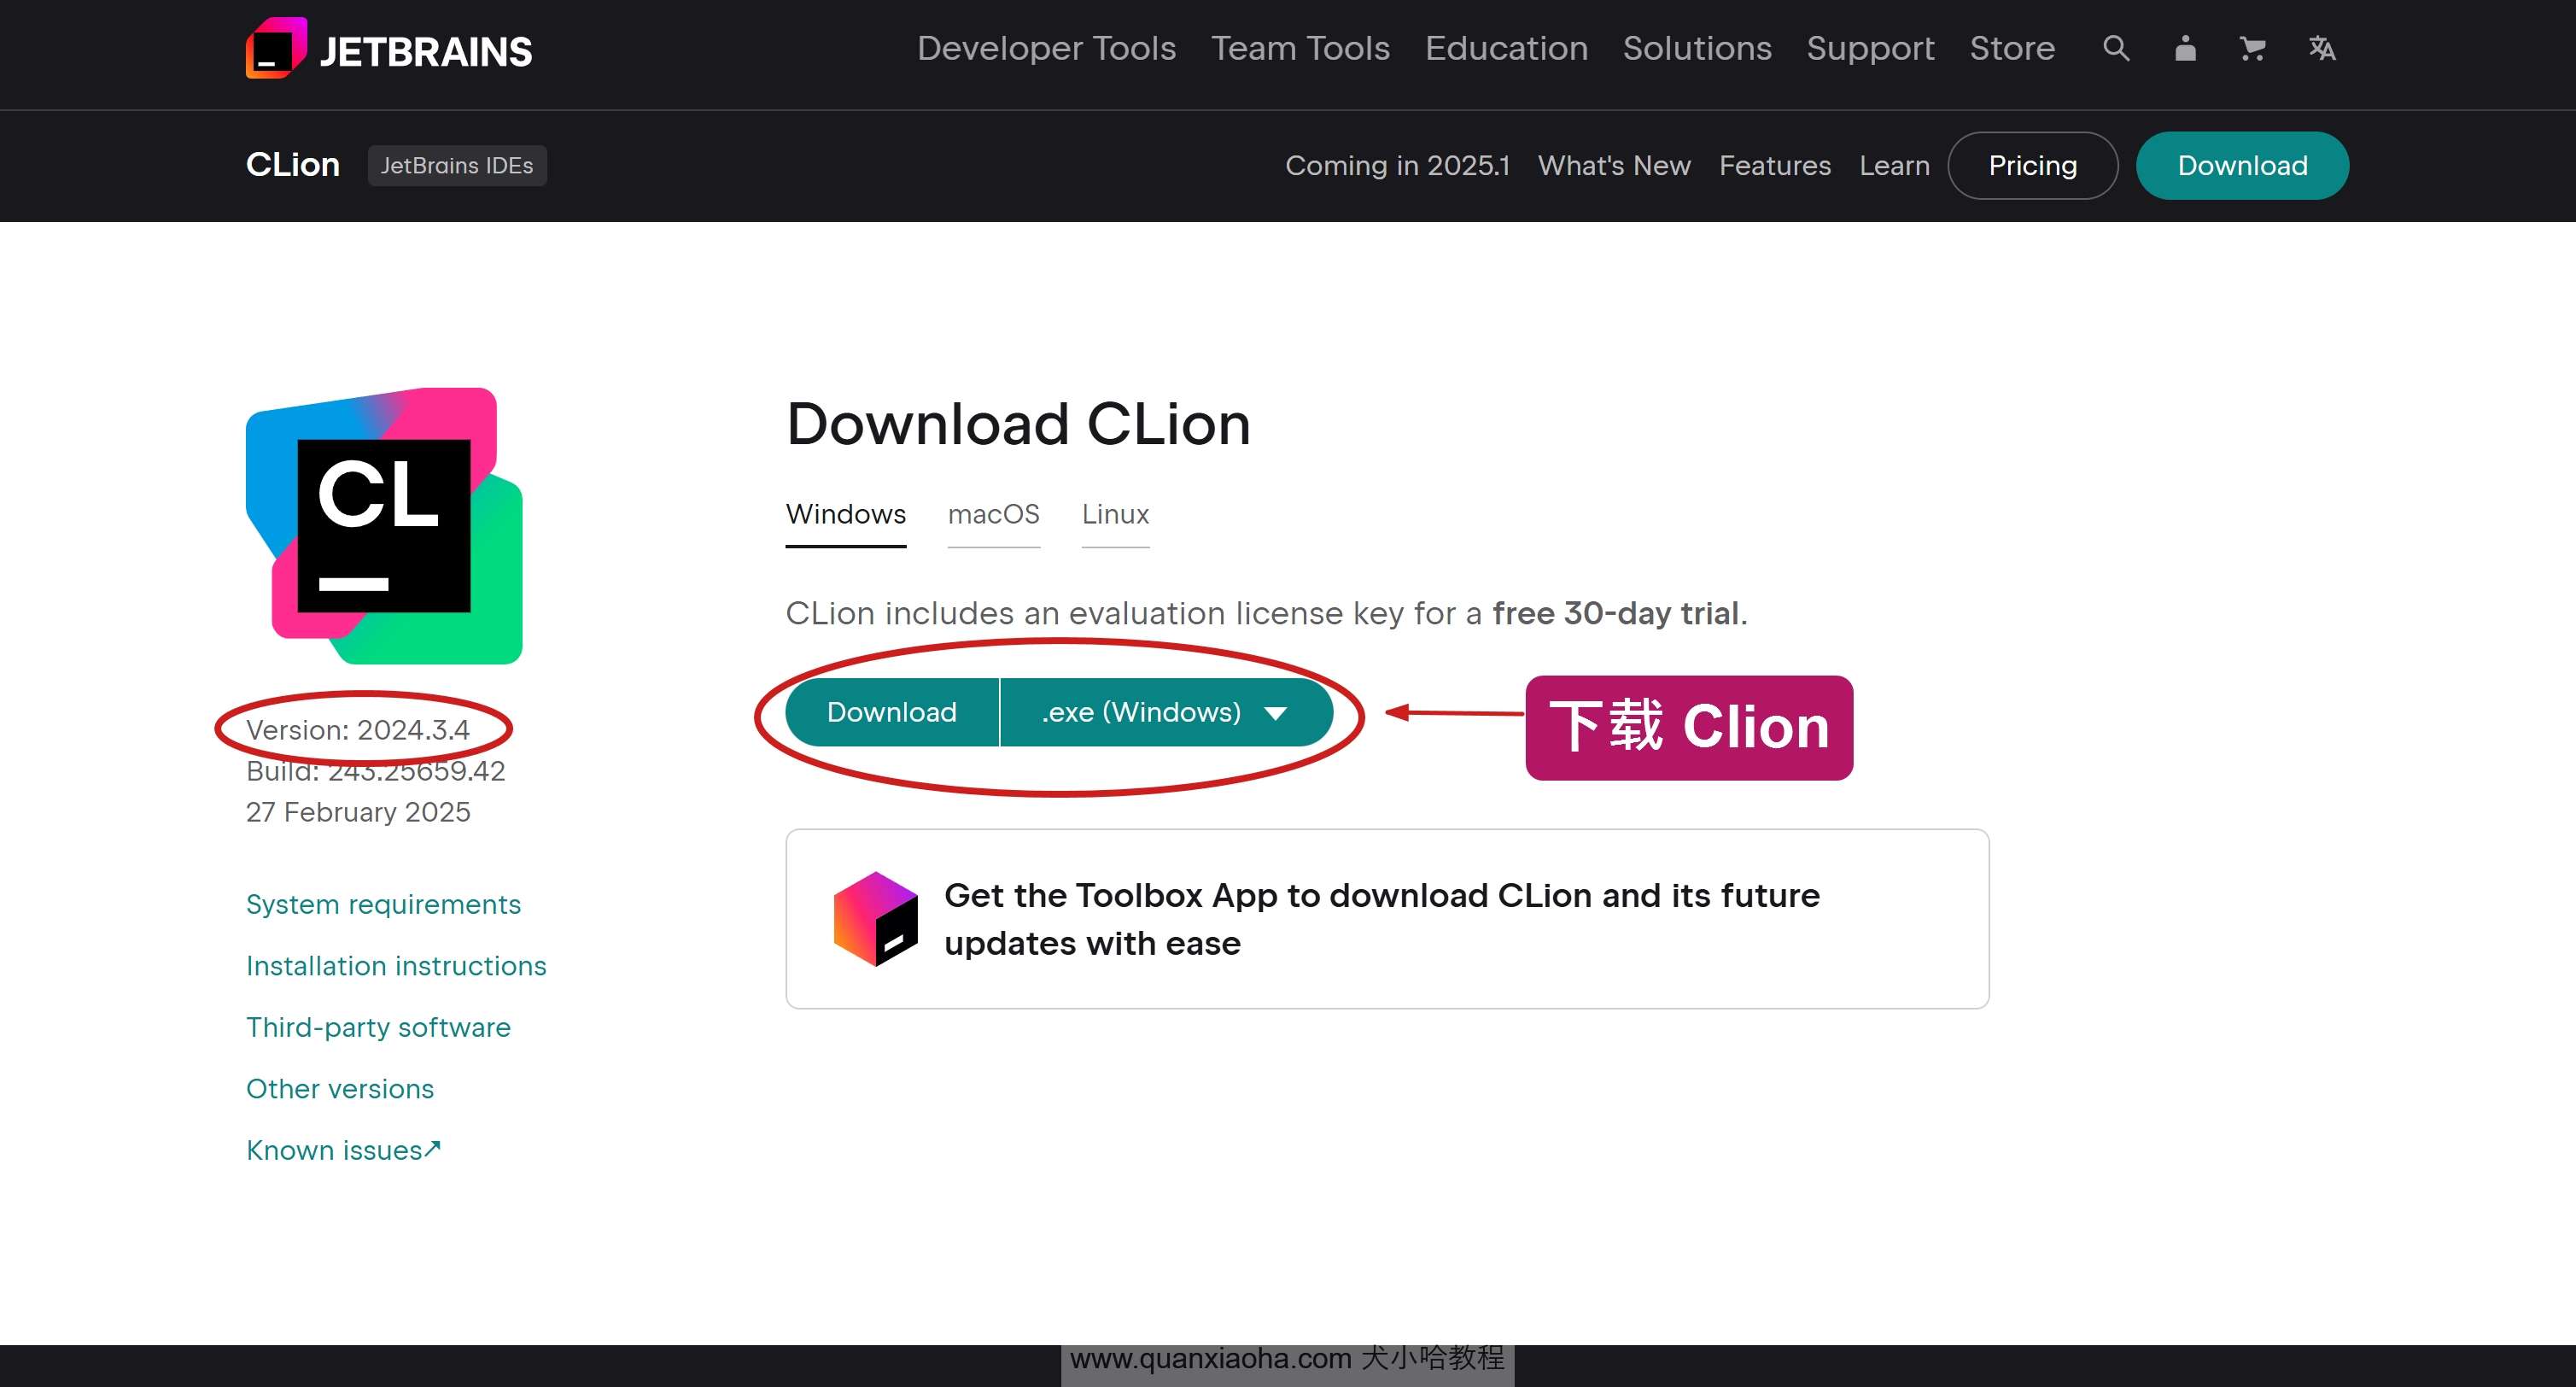Click the shopping cart icon
This screenshot has width=2576, height=1387.
(2252, 48)
